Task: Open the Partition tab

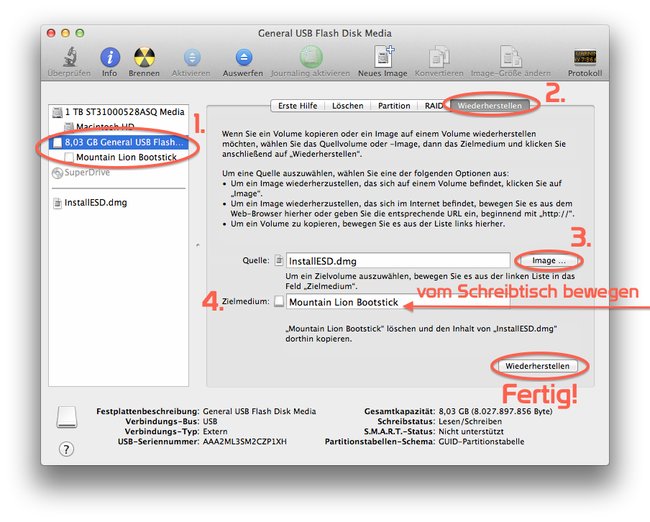Action: (x=394, y=106)
